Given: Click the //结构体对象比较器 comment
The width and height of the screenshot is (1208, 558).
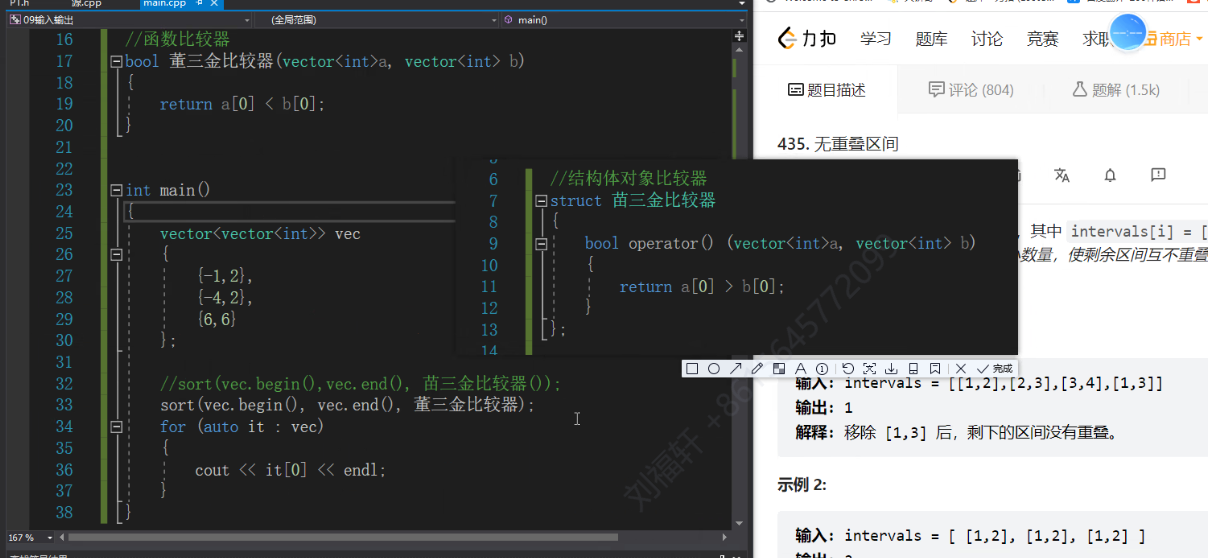Looking at the screenshot, I should pos(628,179).
